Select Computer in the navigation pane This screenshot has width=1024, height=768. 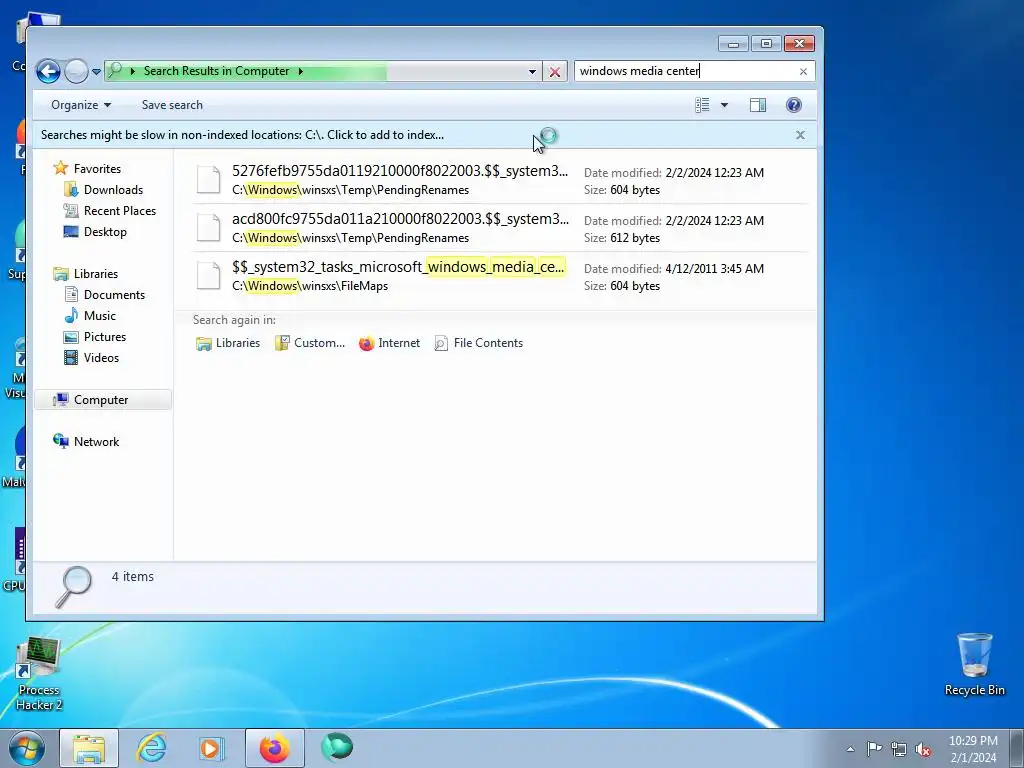103,400
